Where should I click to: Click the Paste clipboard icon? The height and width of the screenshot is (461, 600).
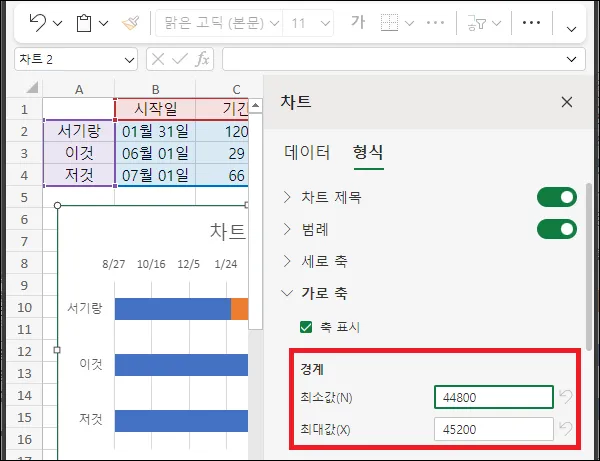click(84, 23)
